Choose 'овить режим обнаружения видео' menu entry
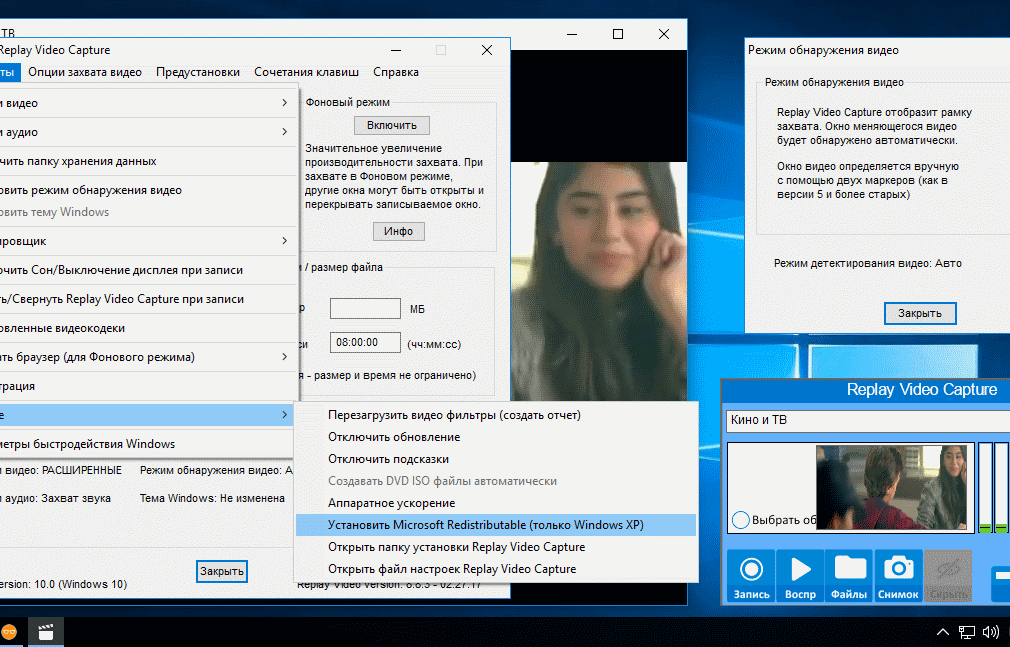Image resolution: width=1010 pixels, height=647 pixels. tap(148, 190)
